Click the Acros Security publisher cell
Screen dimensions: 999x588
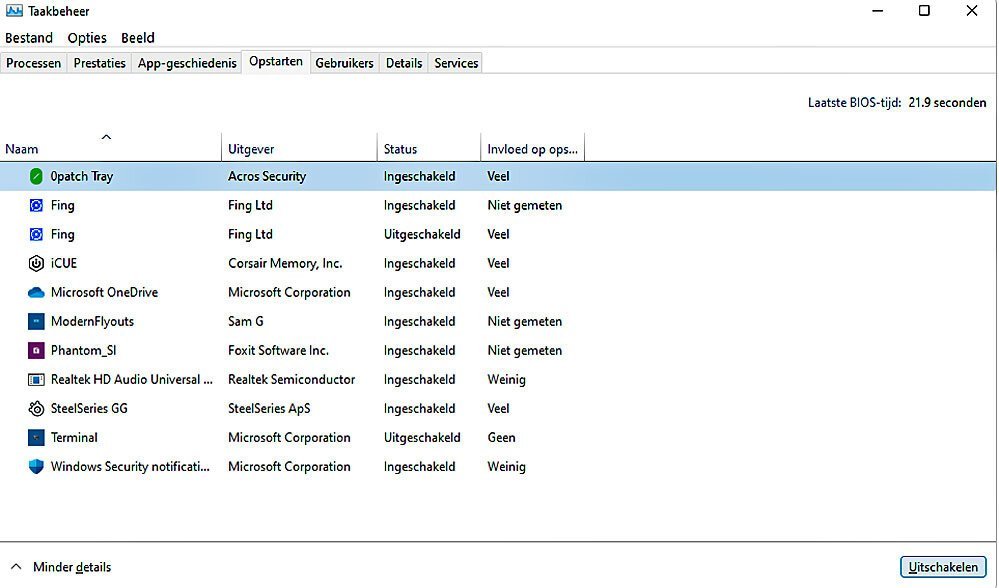[267, 176]
